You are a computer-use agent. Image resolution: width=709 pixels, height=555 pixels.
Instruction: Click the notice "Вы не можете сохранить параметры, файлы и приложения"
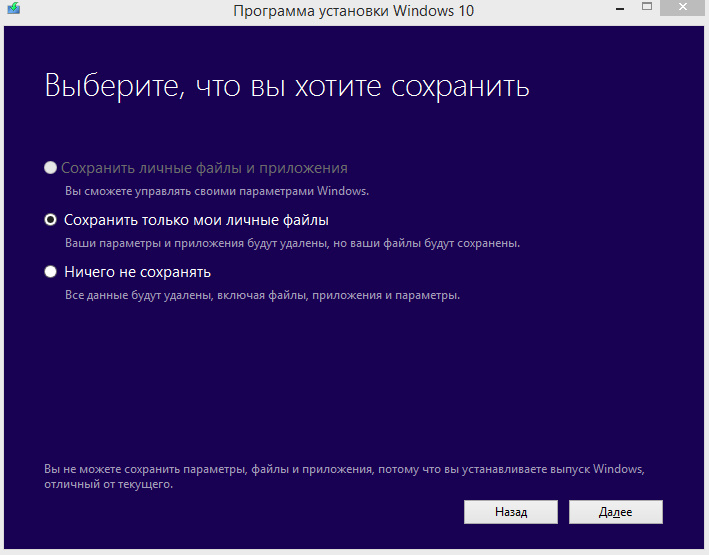[208, 469]
